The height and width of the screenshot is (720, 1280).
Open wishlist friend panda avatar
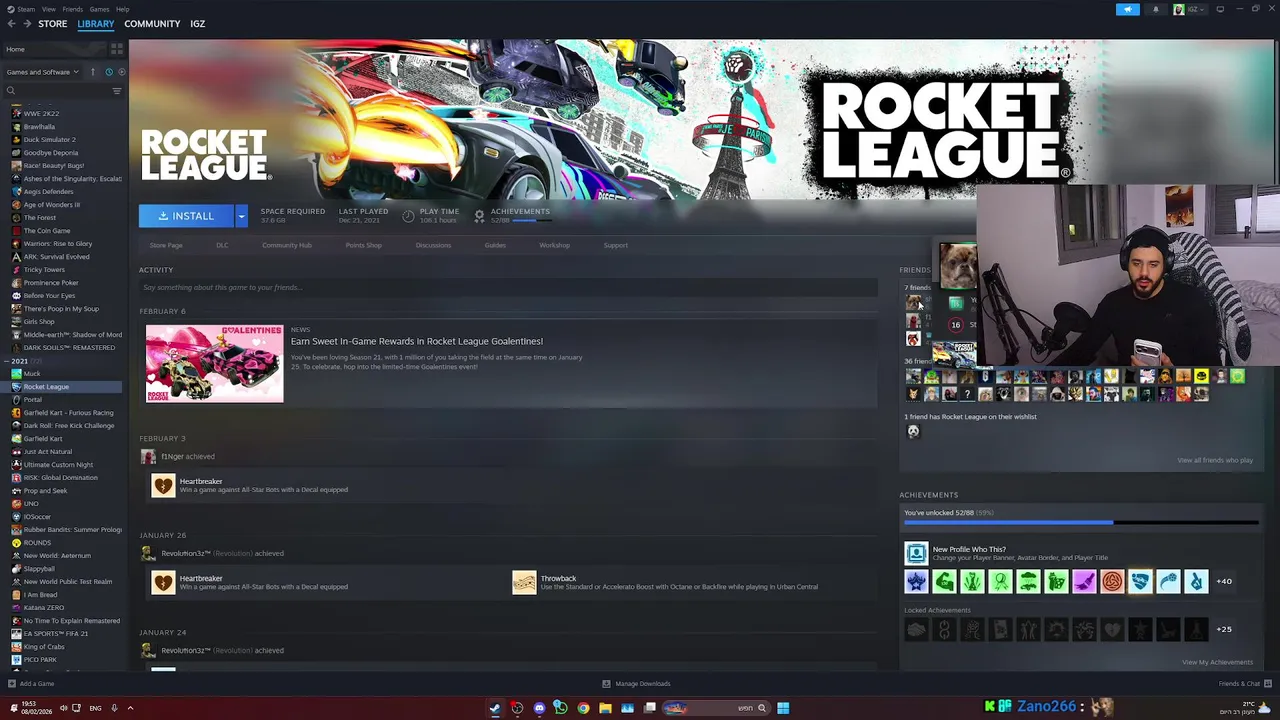click(x=913, y=431)
